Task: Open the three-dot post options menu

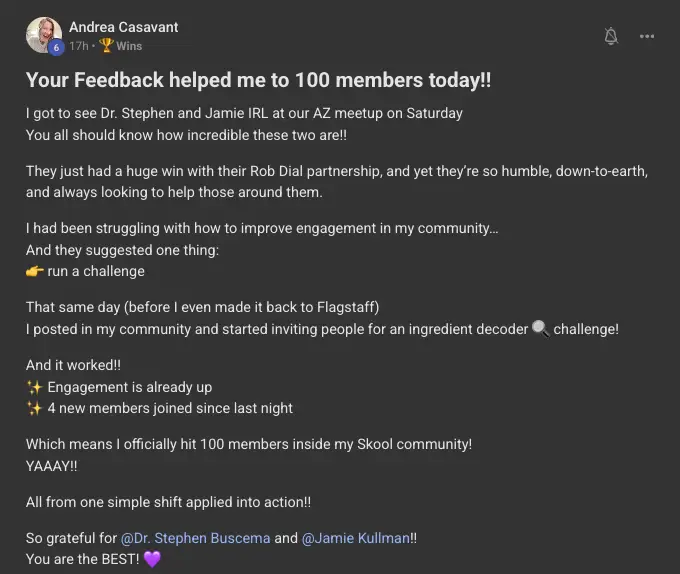Action: coord(647,36)
